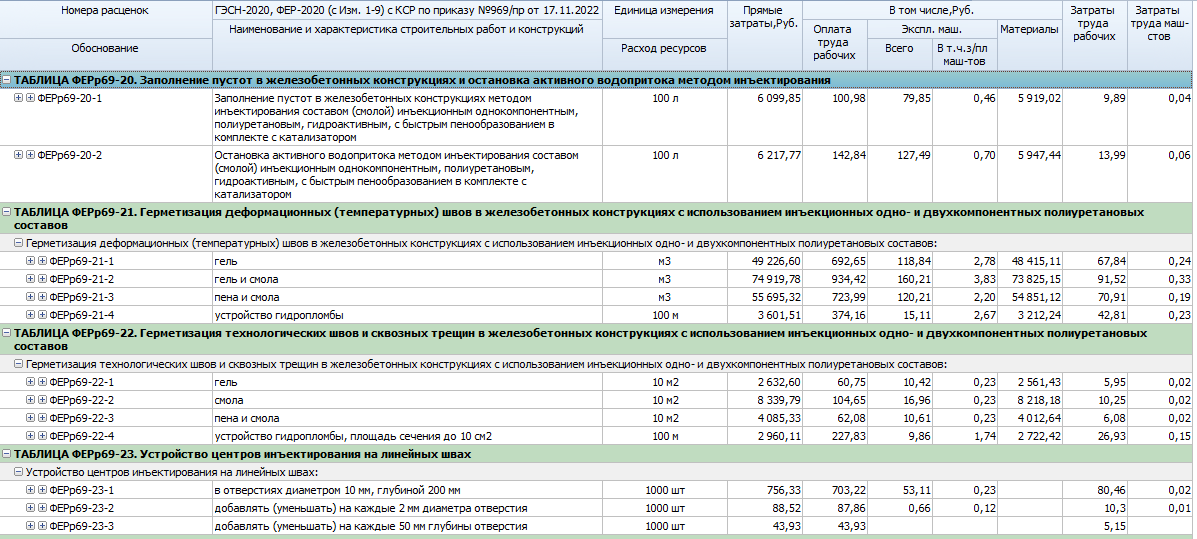
Task: Click the direct cost value 49 226,60
Action: coord(776,261)
